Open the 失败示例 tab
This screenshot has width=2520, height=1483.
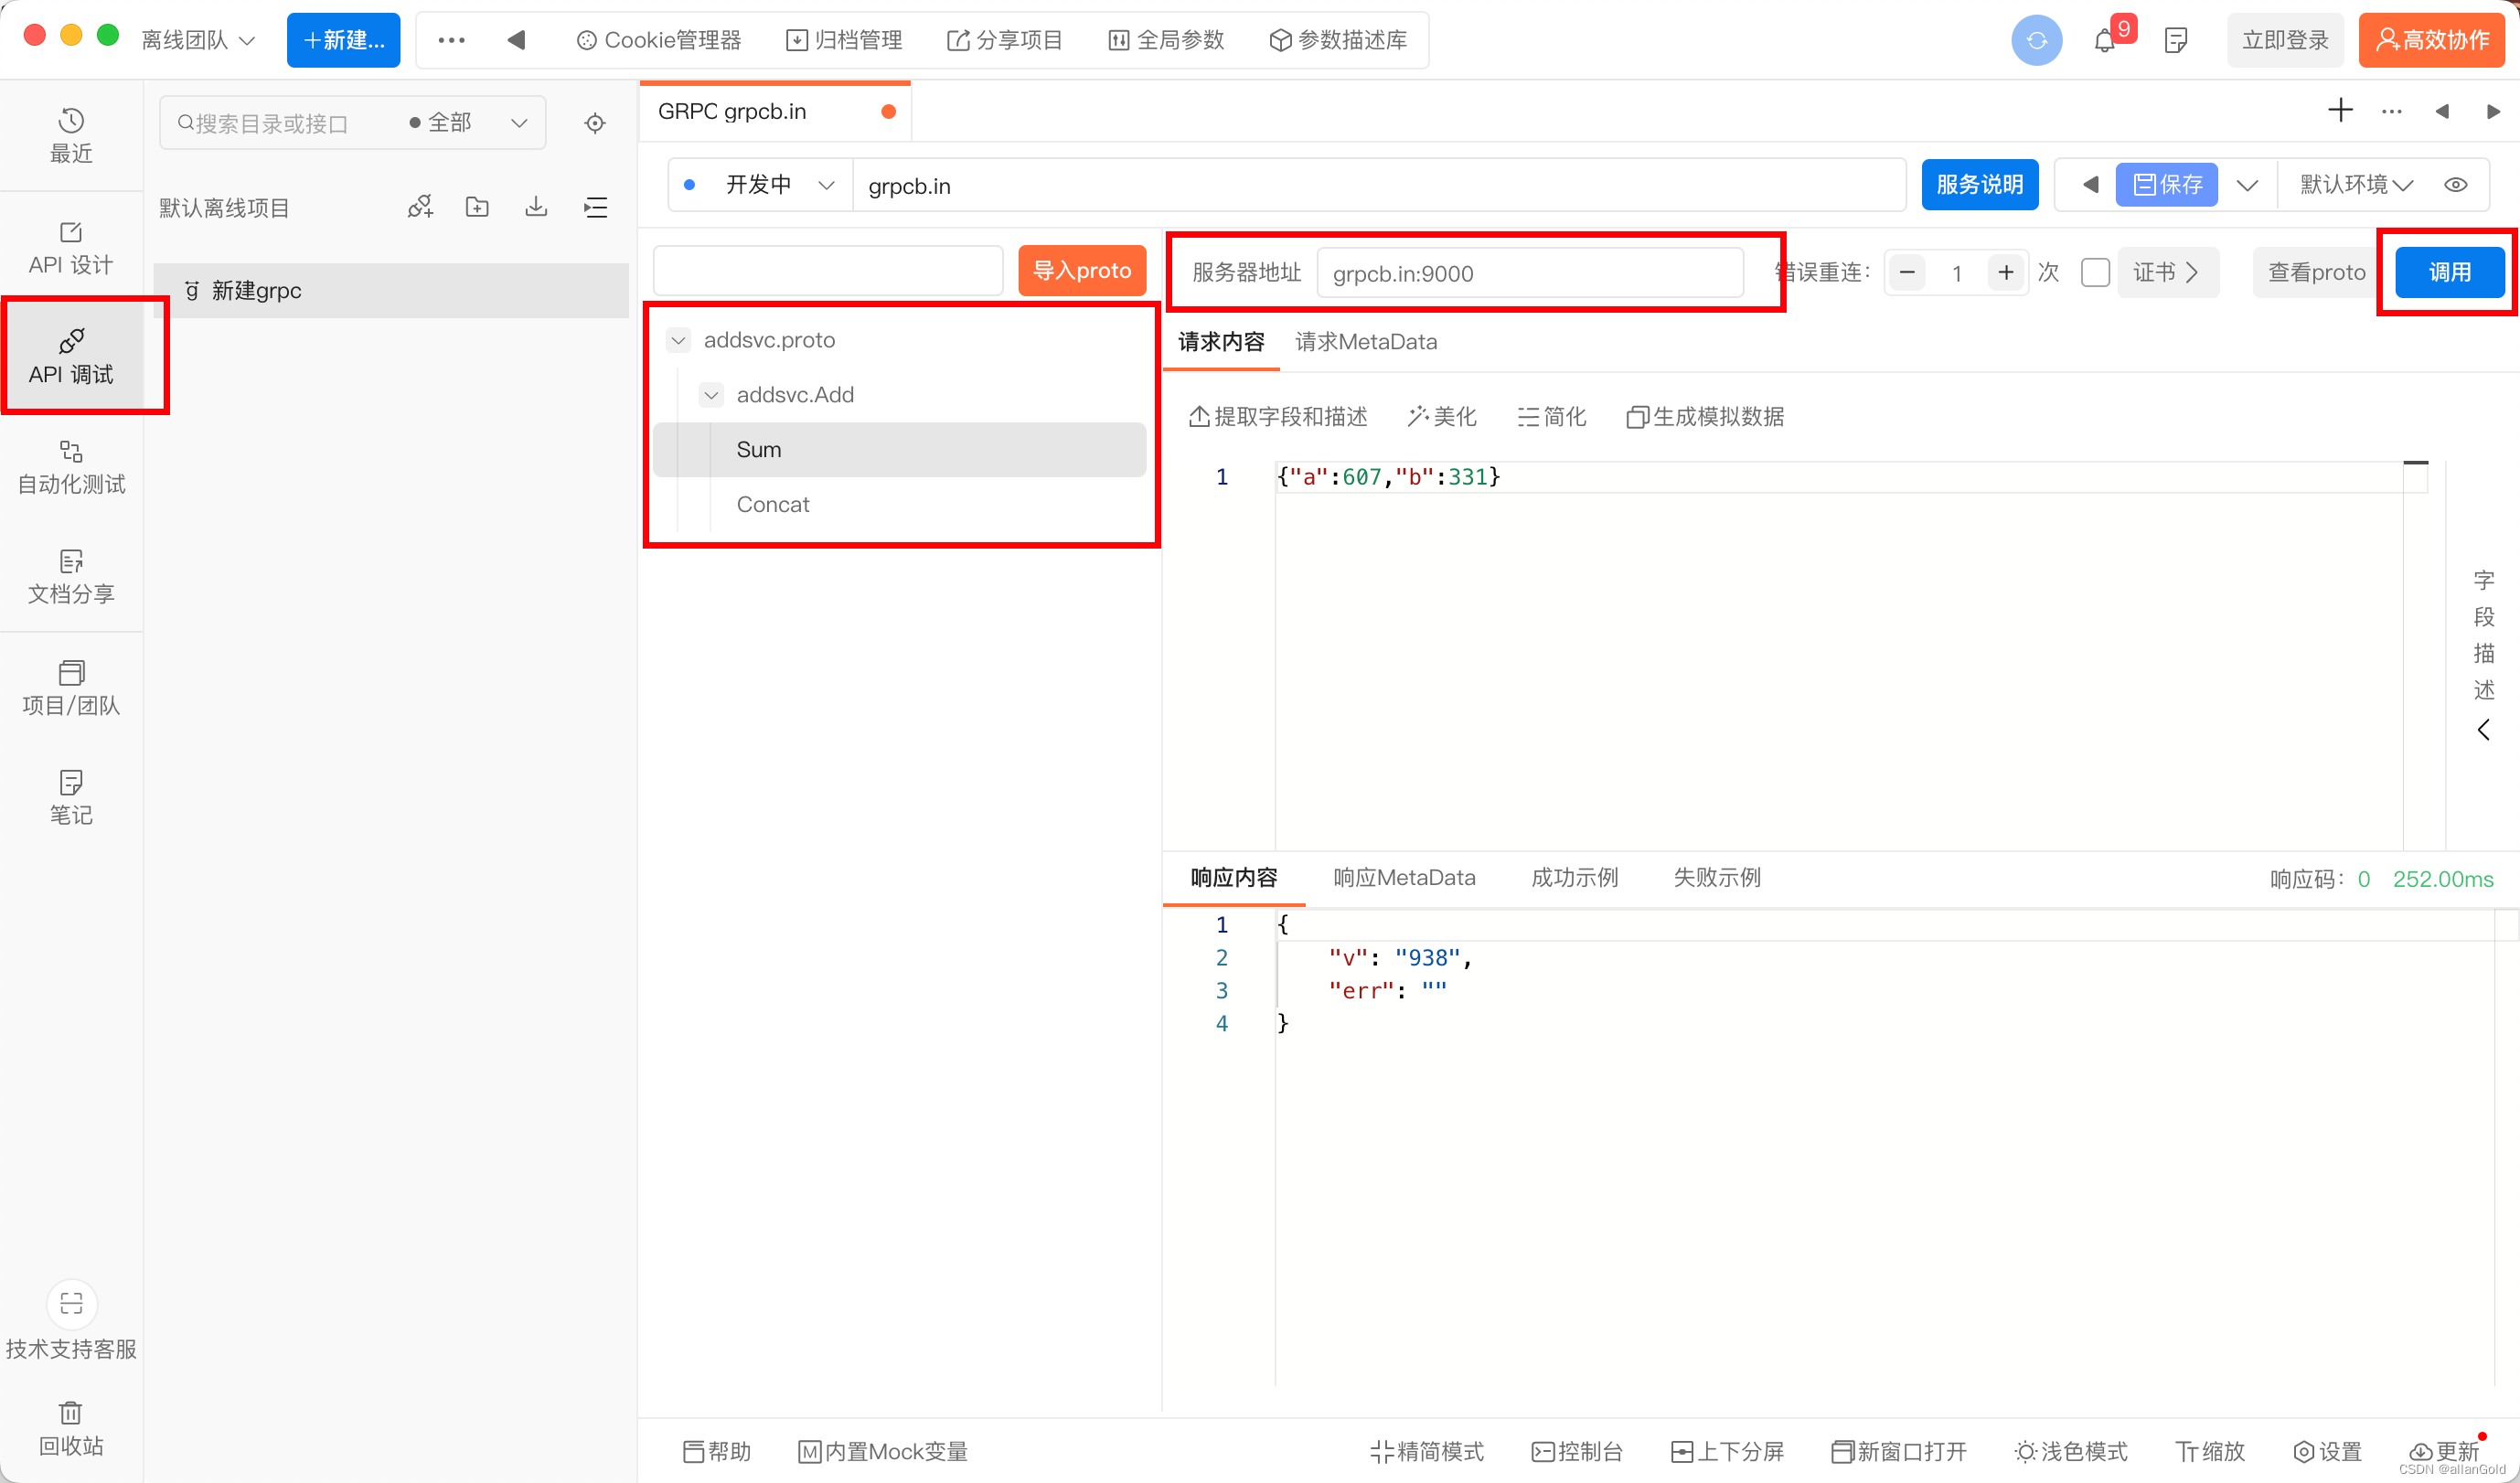point(1717,877)
